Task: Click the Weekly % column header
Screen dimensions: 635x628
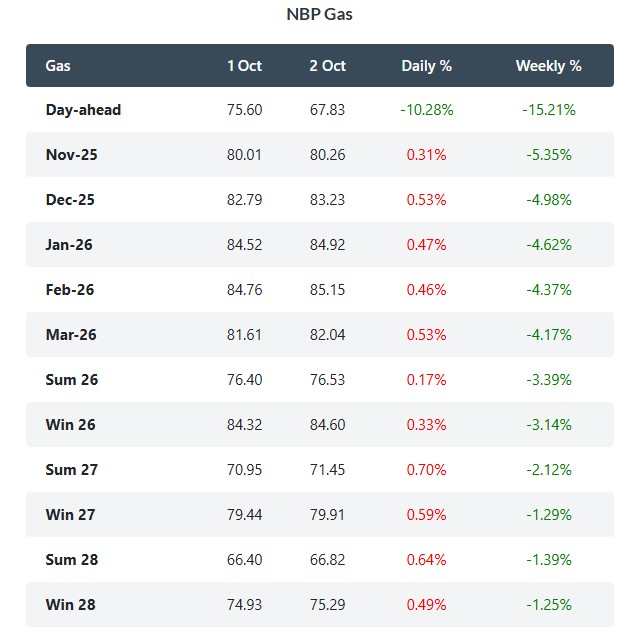Action: tap(548, 65)
